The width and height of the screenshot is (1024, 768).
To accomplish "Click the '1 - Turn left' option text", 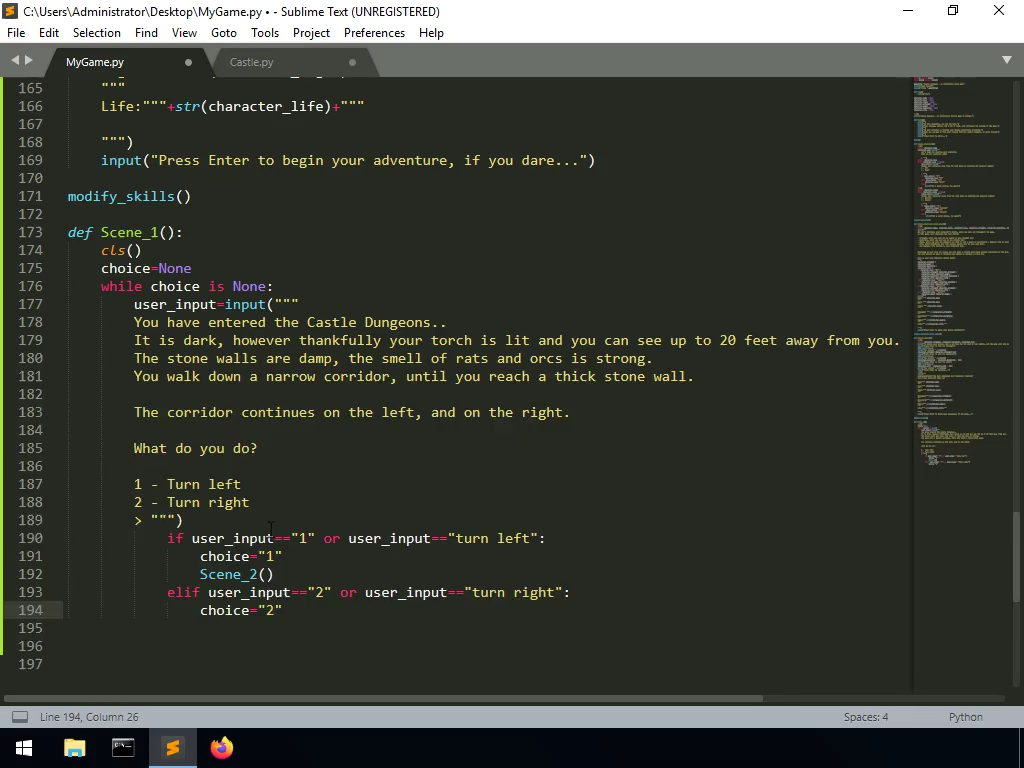I will 187,484.
